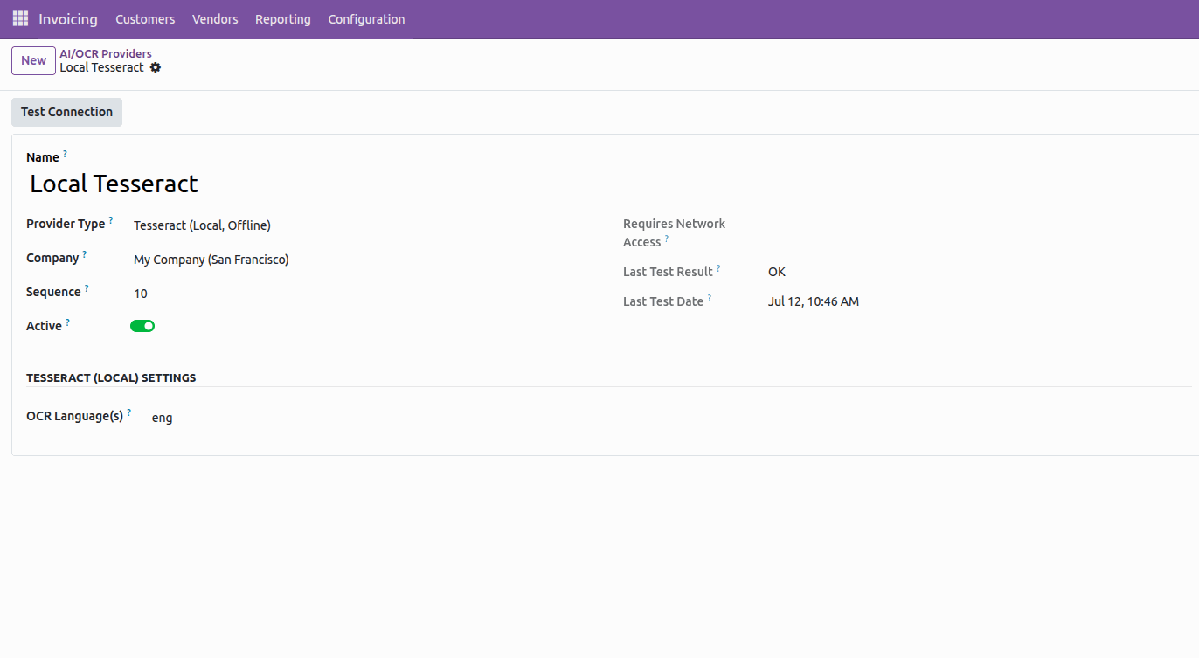1199x658 pixels.
Task: Select the Tesseract (Local) Settings section heading
Action: [x=111, y=378]
